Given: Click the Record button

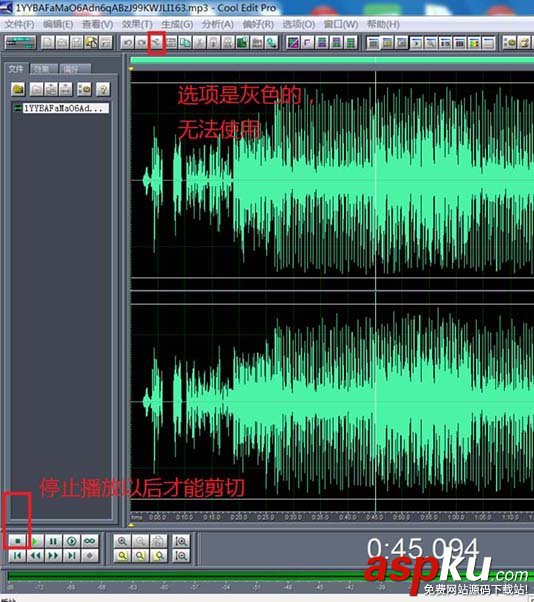Looking at the screenshot, I should [x=90, y=556].
